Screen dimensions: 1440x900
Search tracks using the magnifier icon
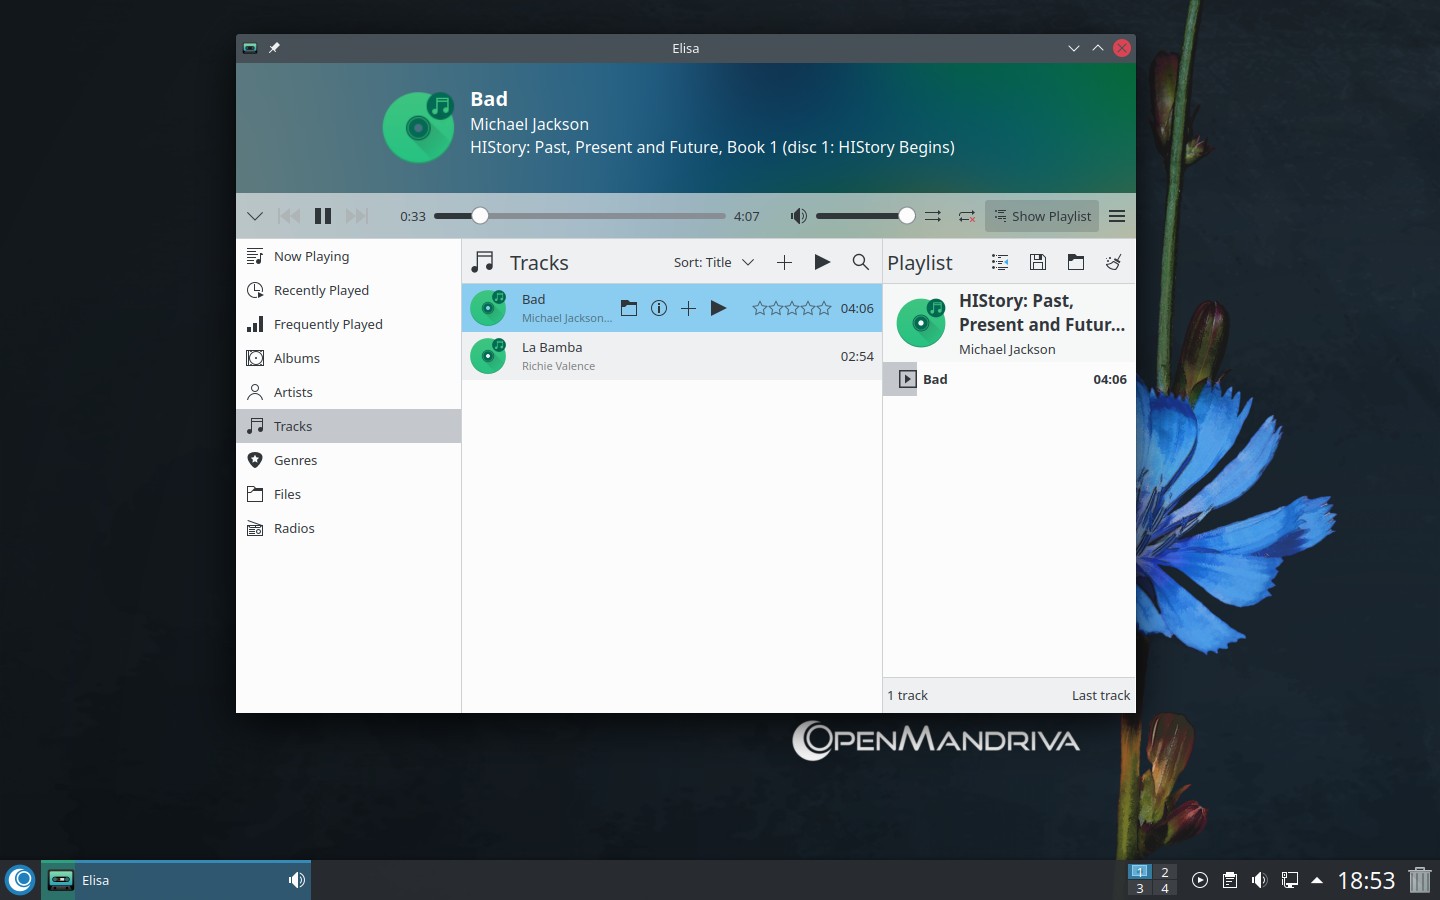[860, 262]
